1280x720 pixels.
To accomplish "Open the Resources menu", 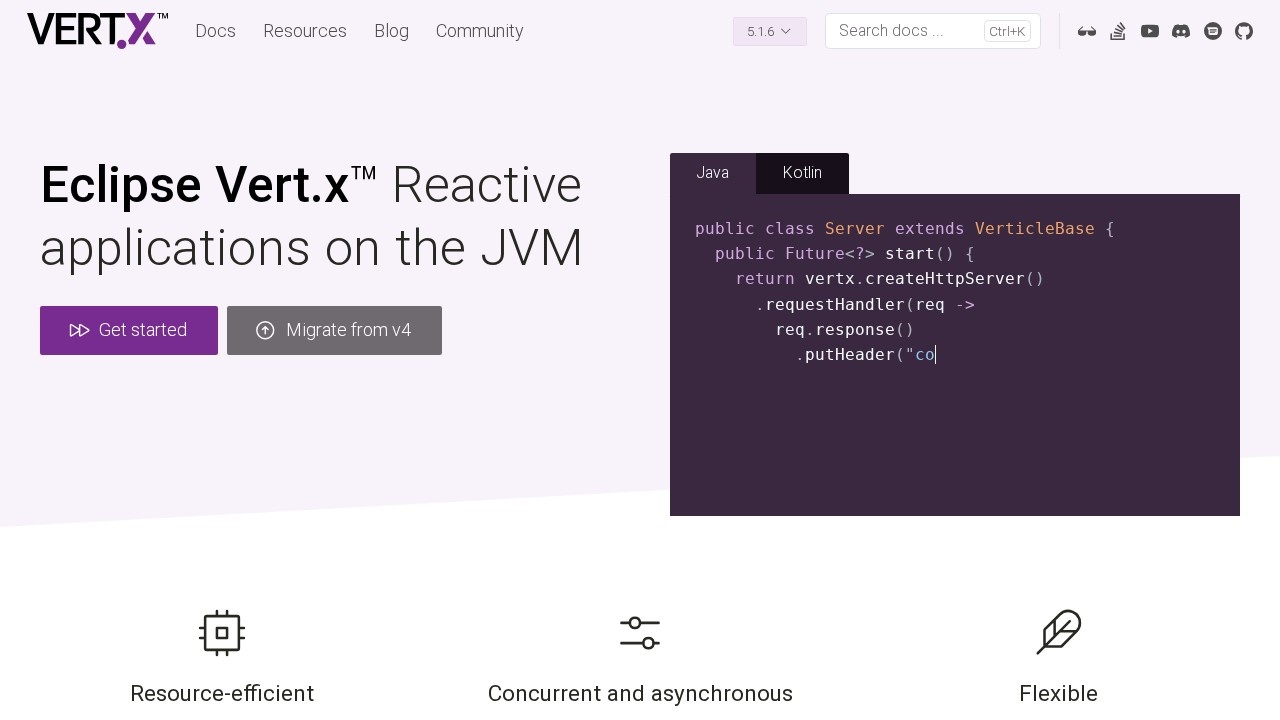I will click(305, 31).
